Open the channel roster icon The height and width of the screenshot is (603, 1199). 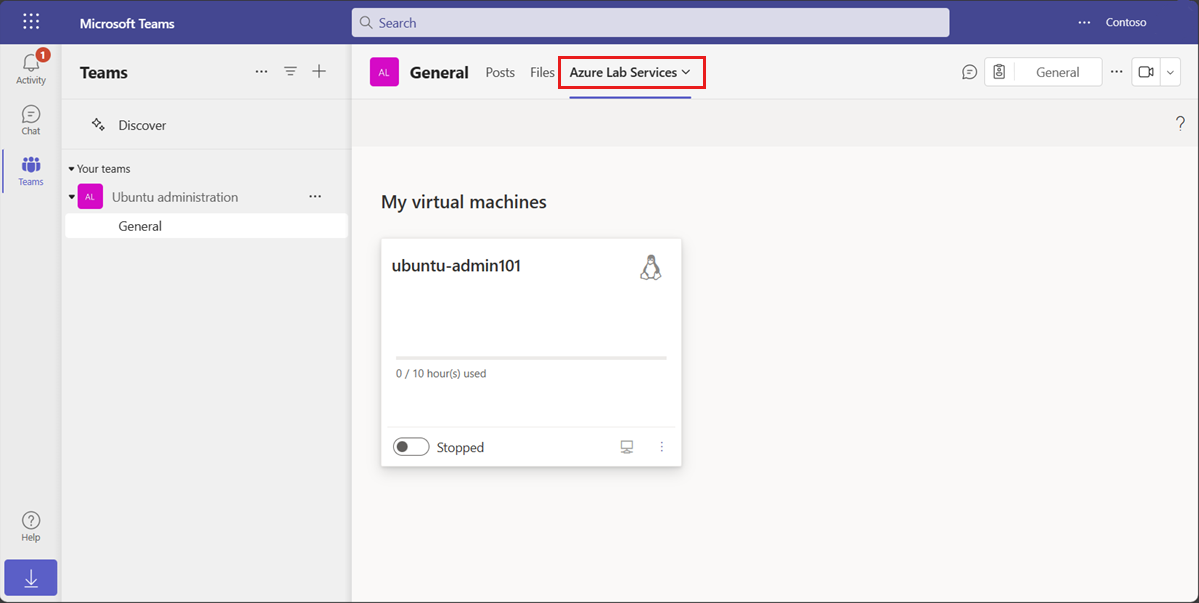click(998, 71)
